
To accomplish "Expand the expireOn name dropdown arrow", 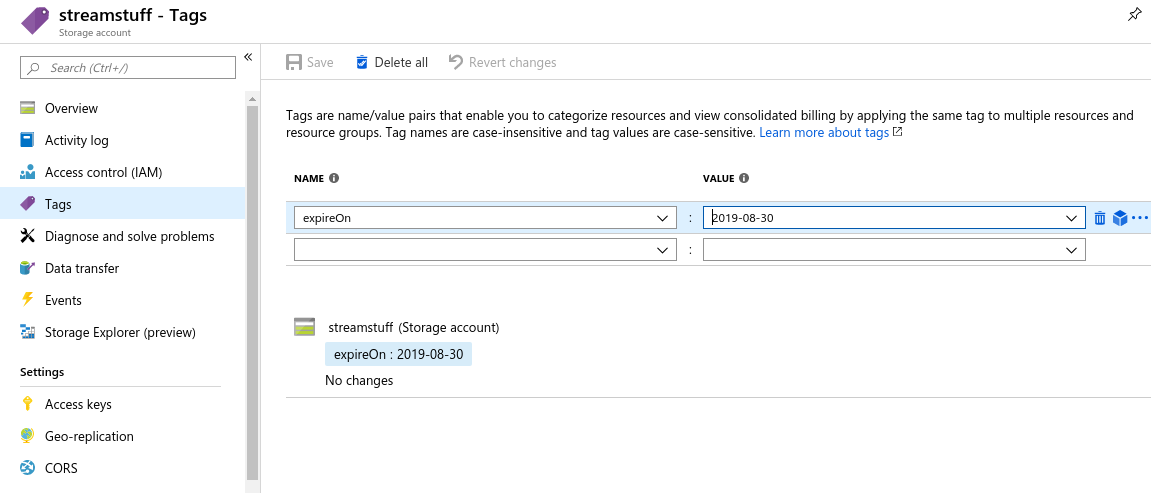I will point(663,219).
